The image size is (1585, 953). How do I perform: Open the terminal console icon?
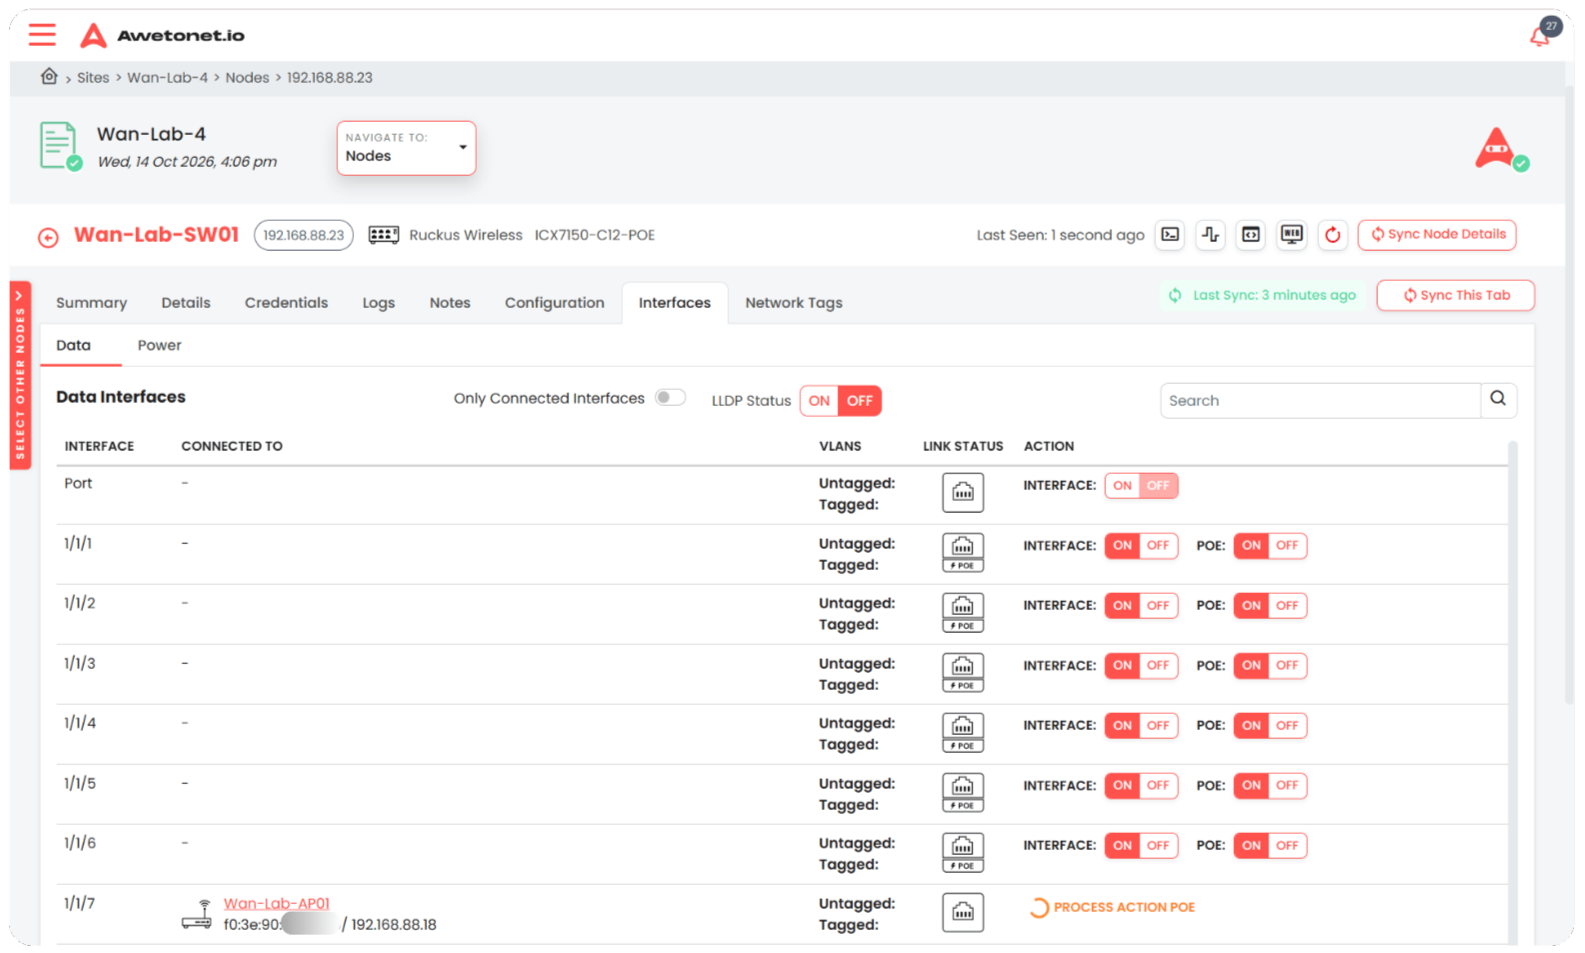click(x=1170, y=235)
